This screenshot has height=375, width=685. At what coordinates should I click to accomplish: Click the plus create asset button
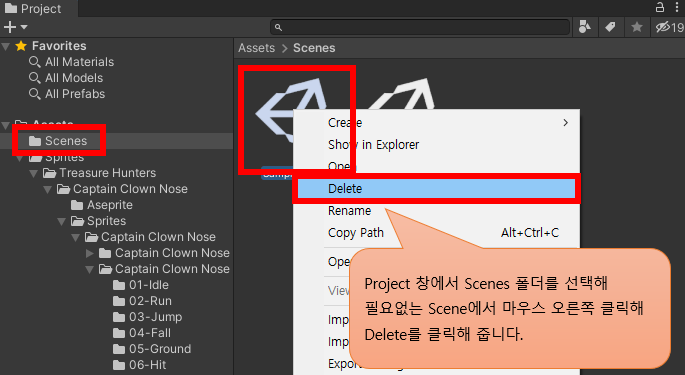coord(10,27)
